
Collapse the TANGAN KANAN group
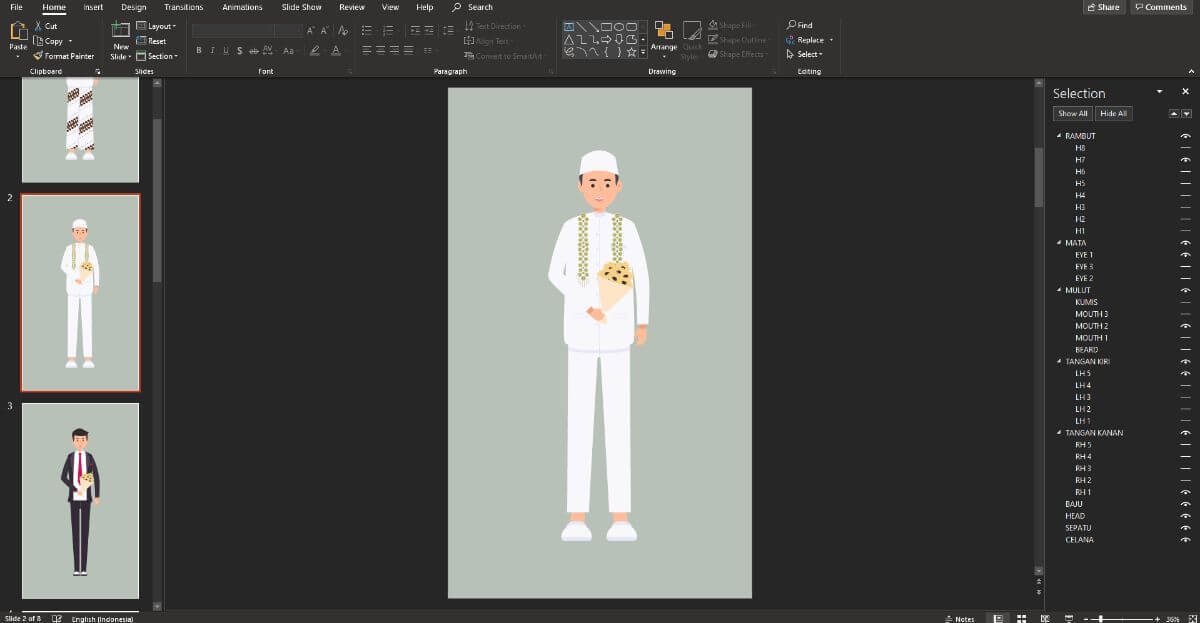(x=1059, y=433)
